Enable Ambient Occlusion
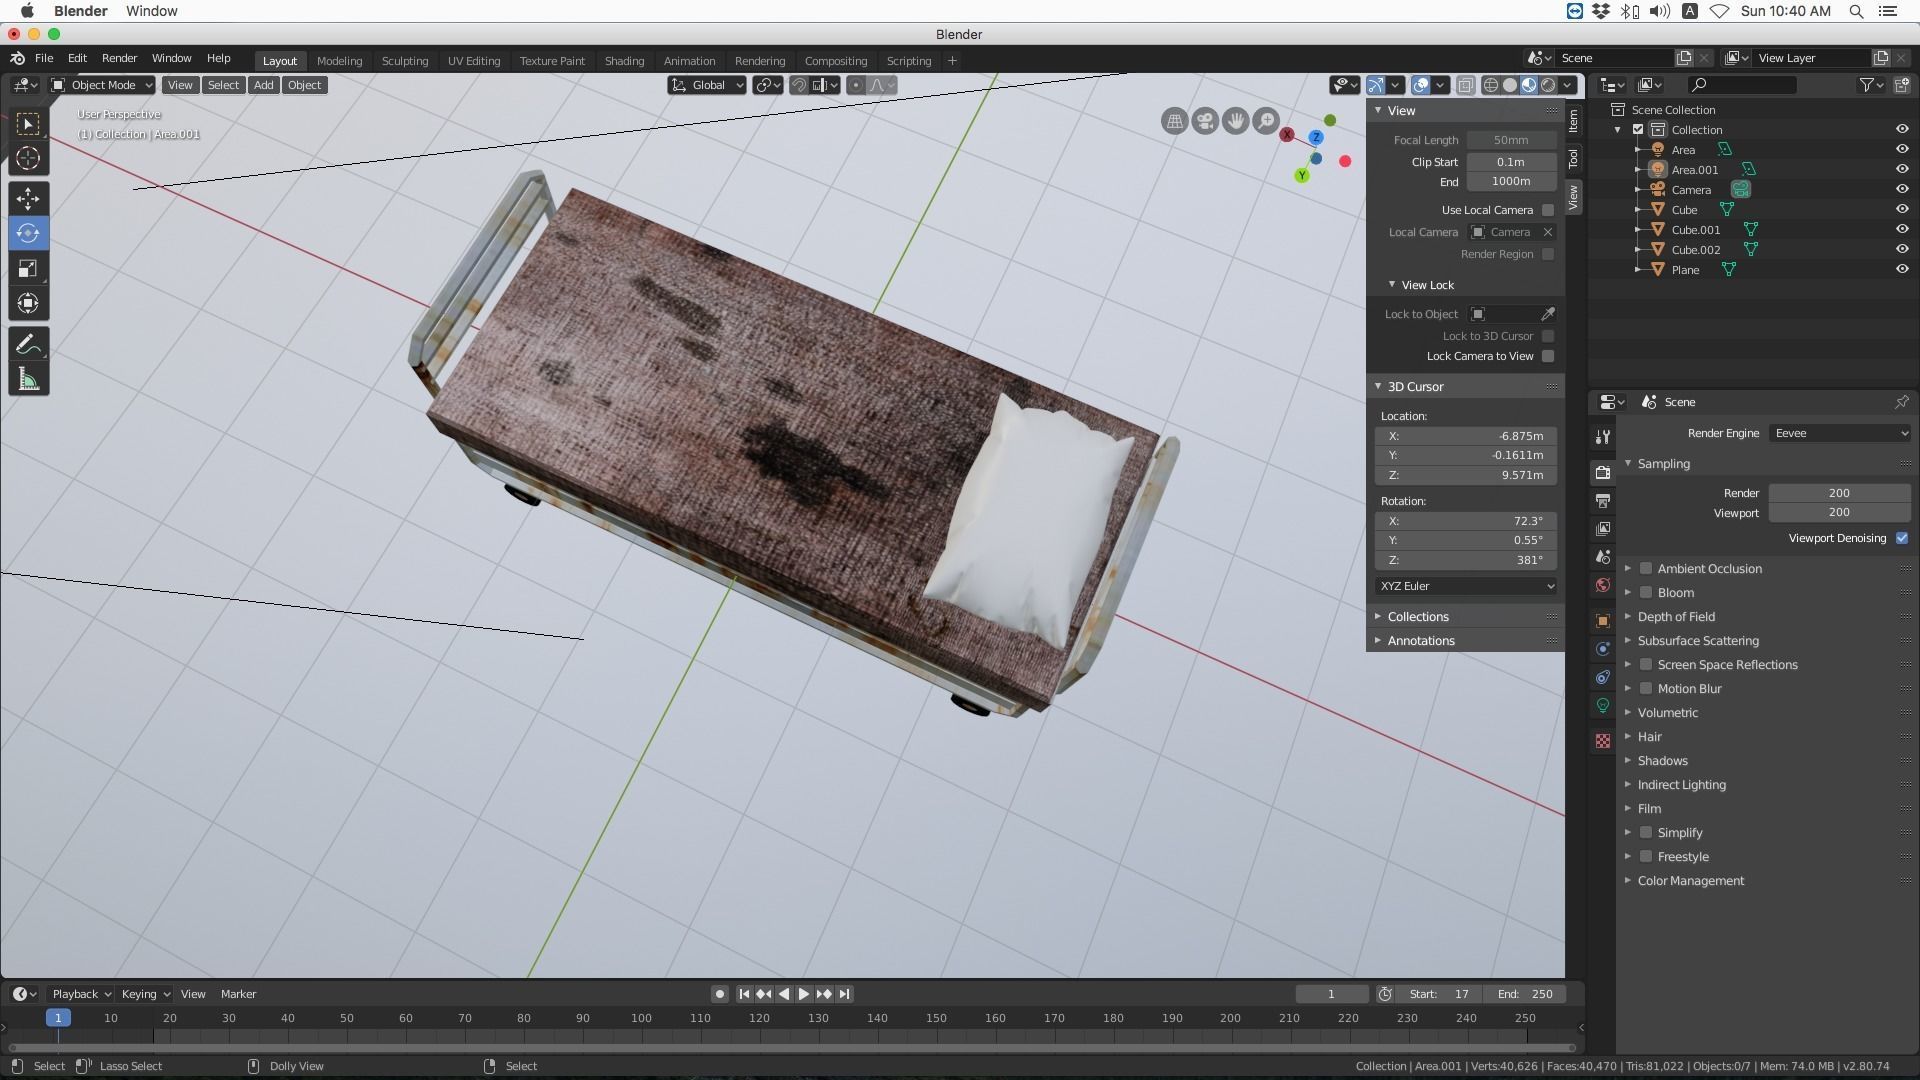This screenshot has height=1080, width=1920. click(1646, 569)
